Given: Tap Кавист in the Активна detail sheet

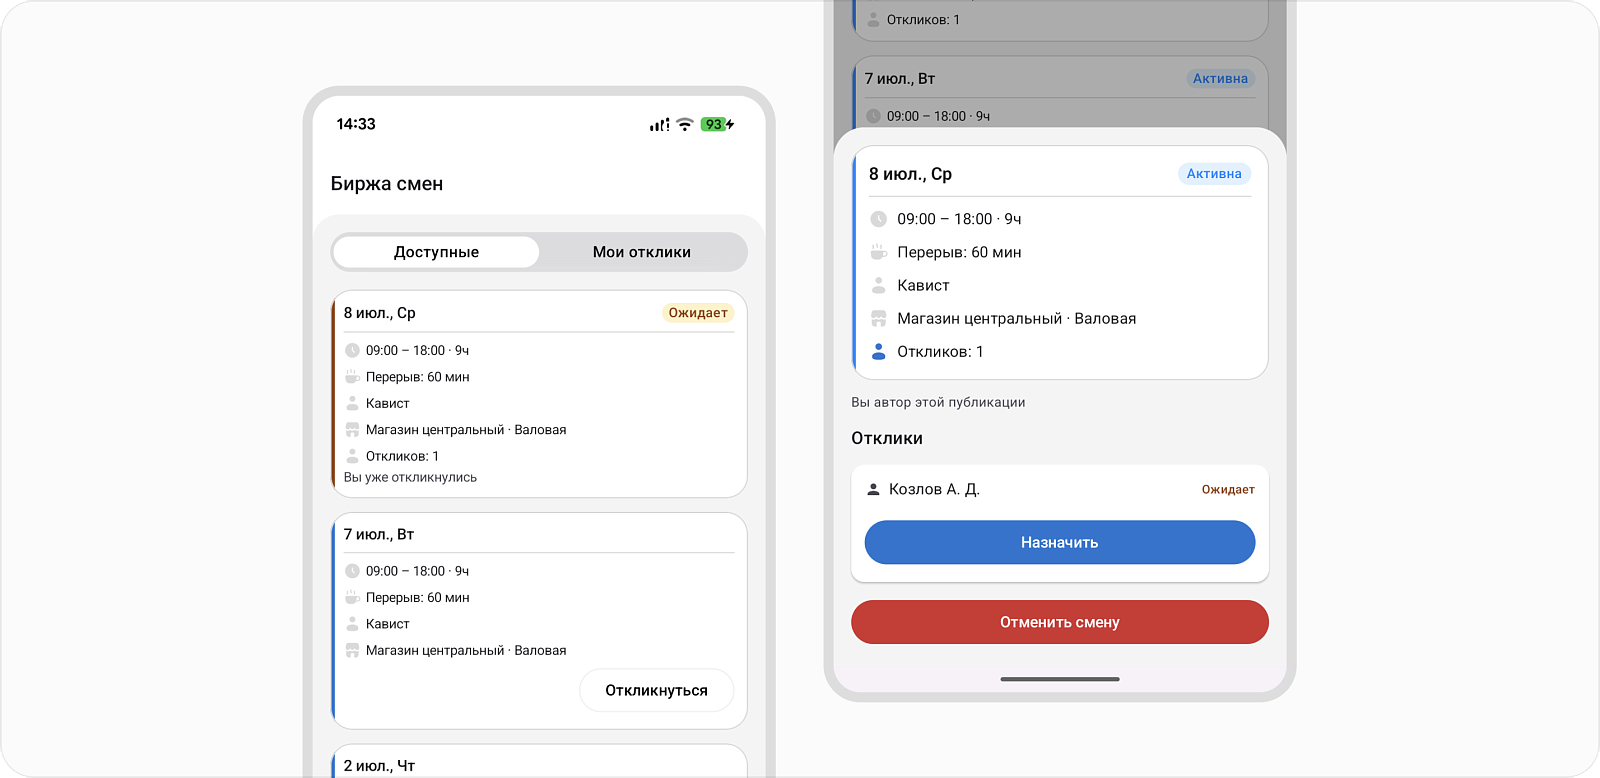Looking at the screenshot, I should click(x=923, y=285).
